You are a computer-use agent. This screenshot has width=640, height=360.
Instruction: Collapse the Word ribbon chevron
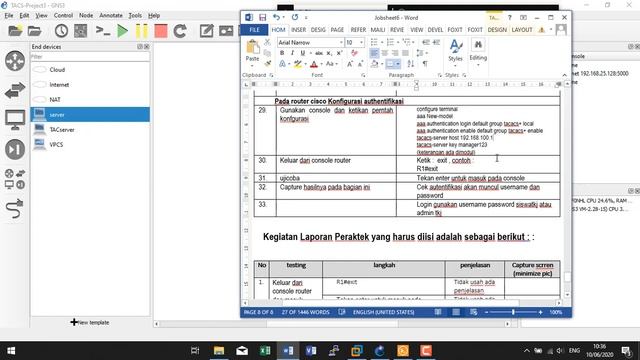[564, 75]
